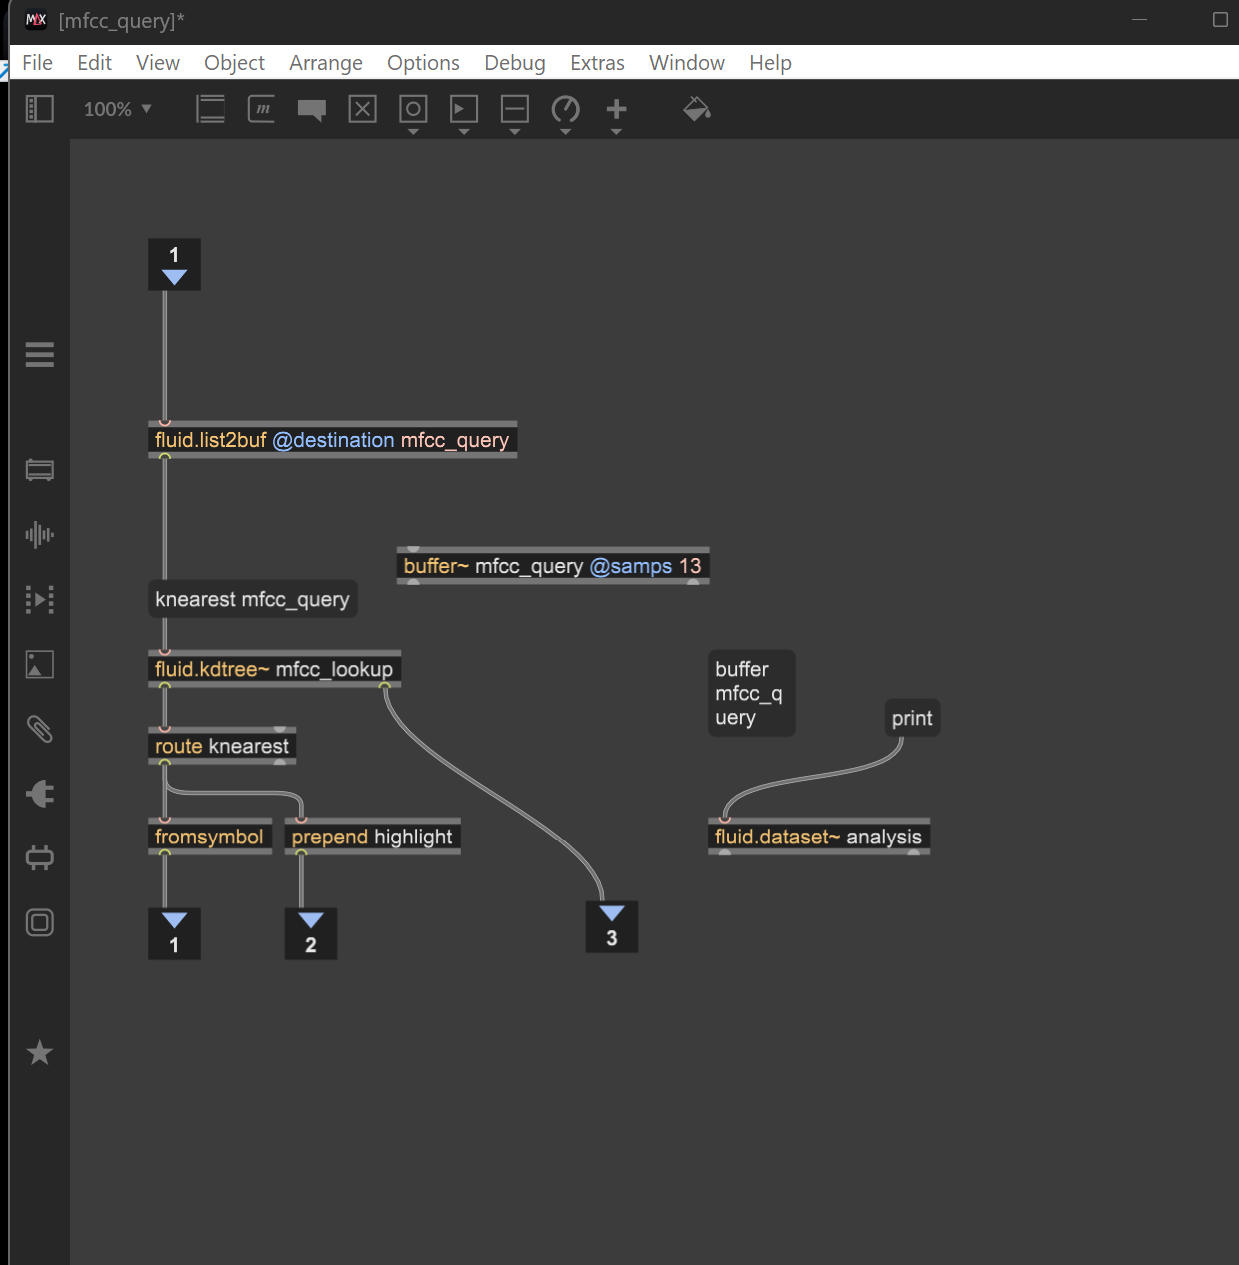
Task: Open the Debug menu
Action: [515, 63]
